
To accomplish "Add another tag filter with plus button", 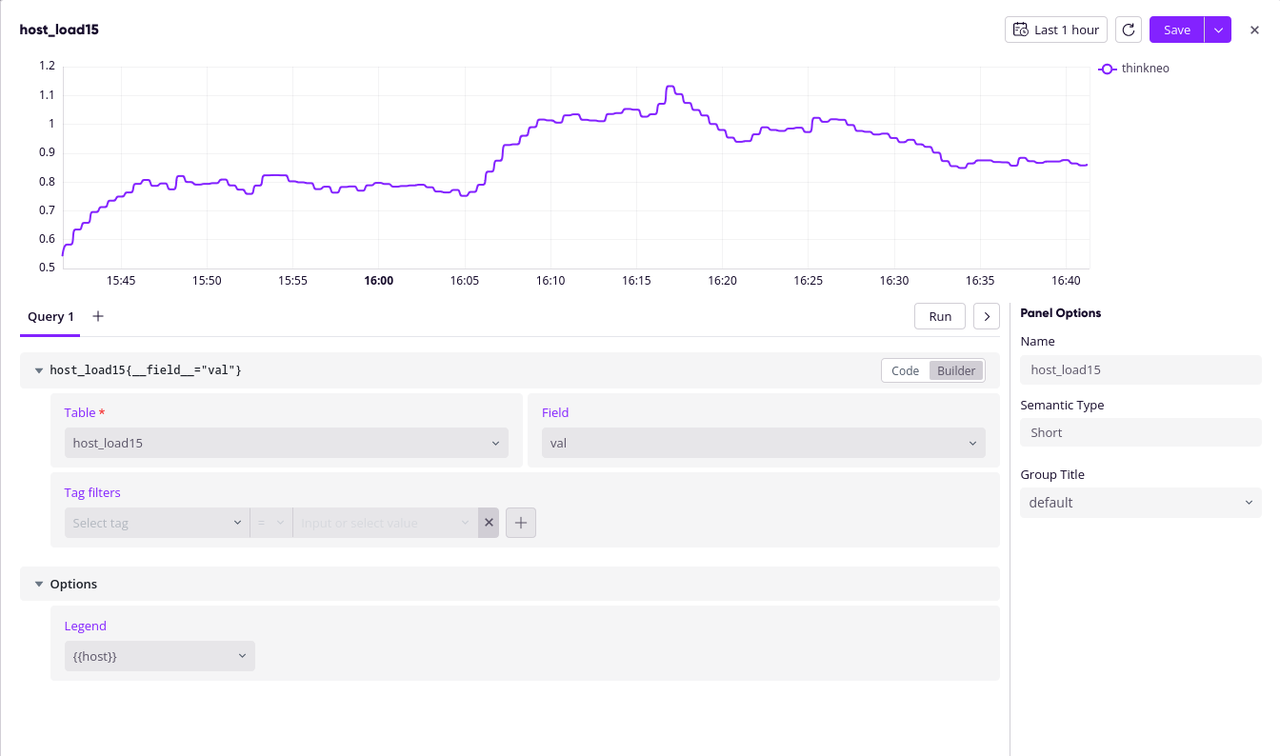I will [x=521, y=523].
